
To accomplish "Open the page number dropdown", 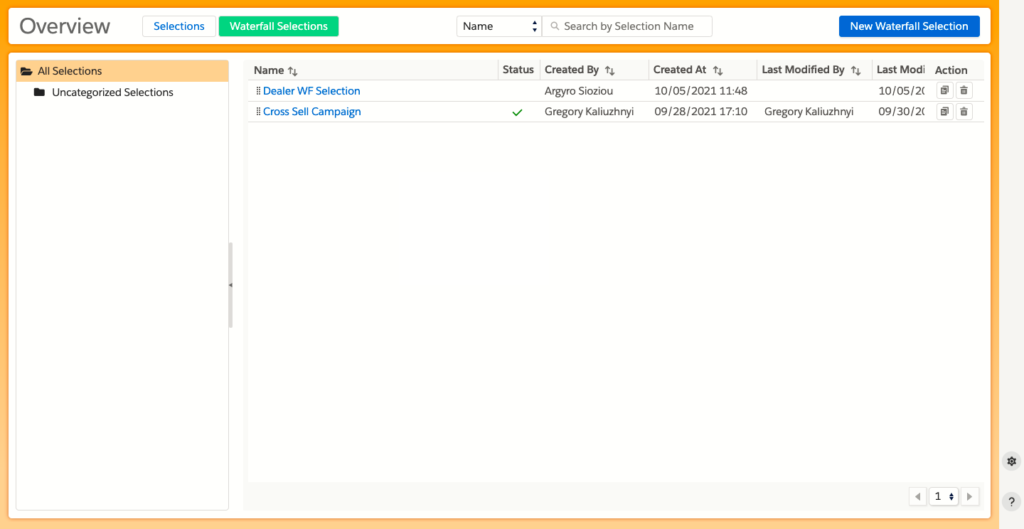I will [x=945, y=496].
